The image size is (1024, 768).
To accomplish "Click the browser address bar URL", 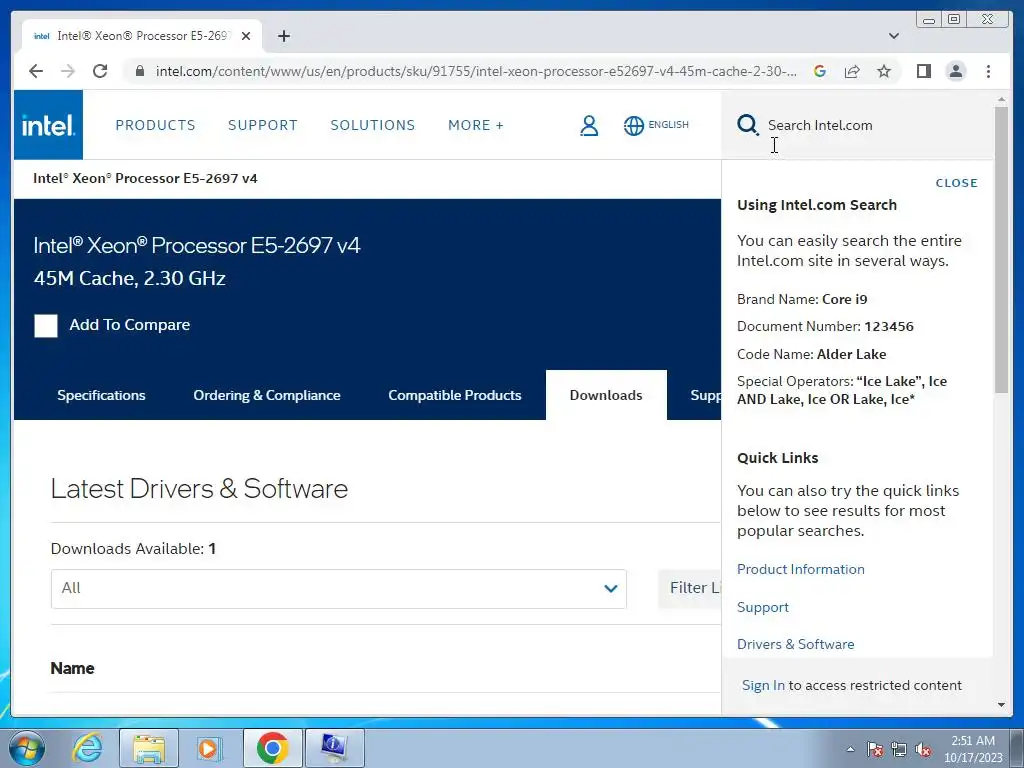I will click(x=475, y=71).
